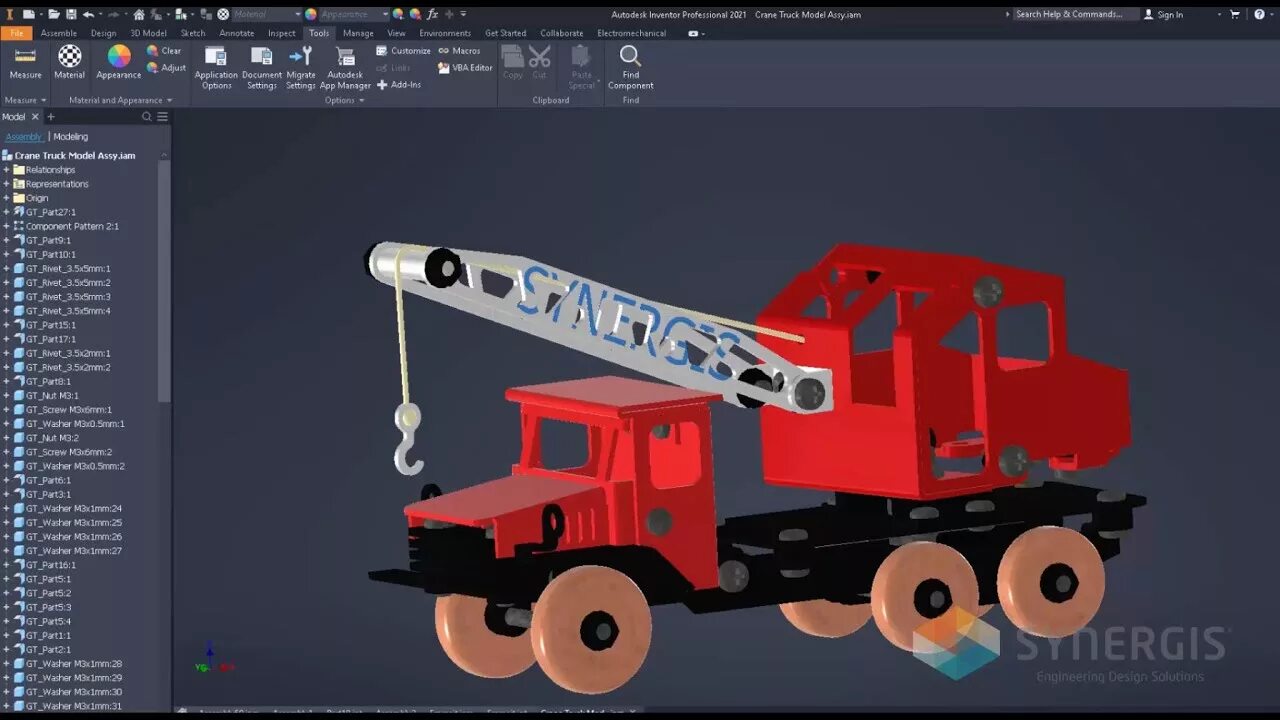The image size is (1280, 720).
Task: Search the Model browser with magnifier icon
Action: coord(146,117)
